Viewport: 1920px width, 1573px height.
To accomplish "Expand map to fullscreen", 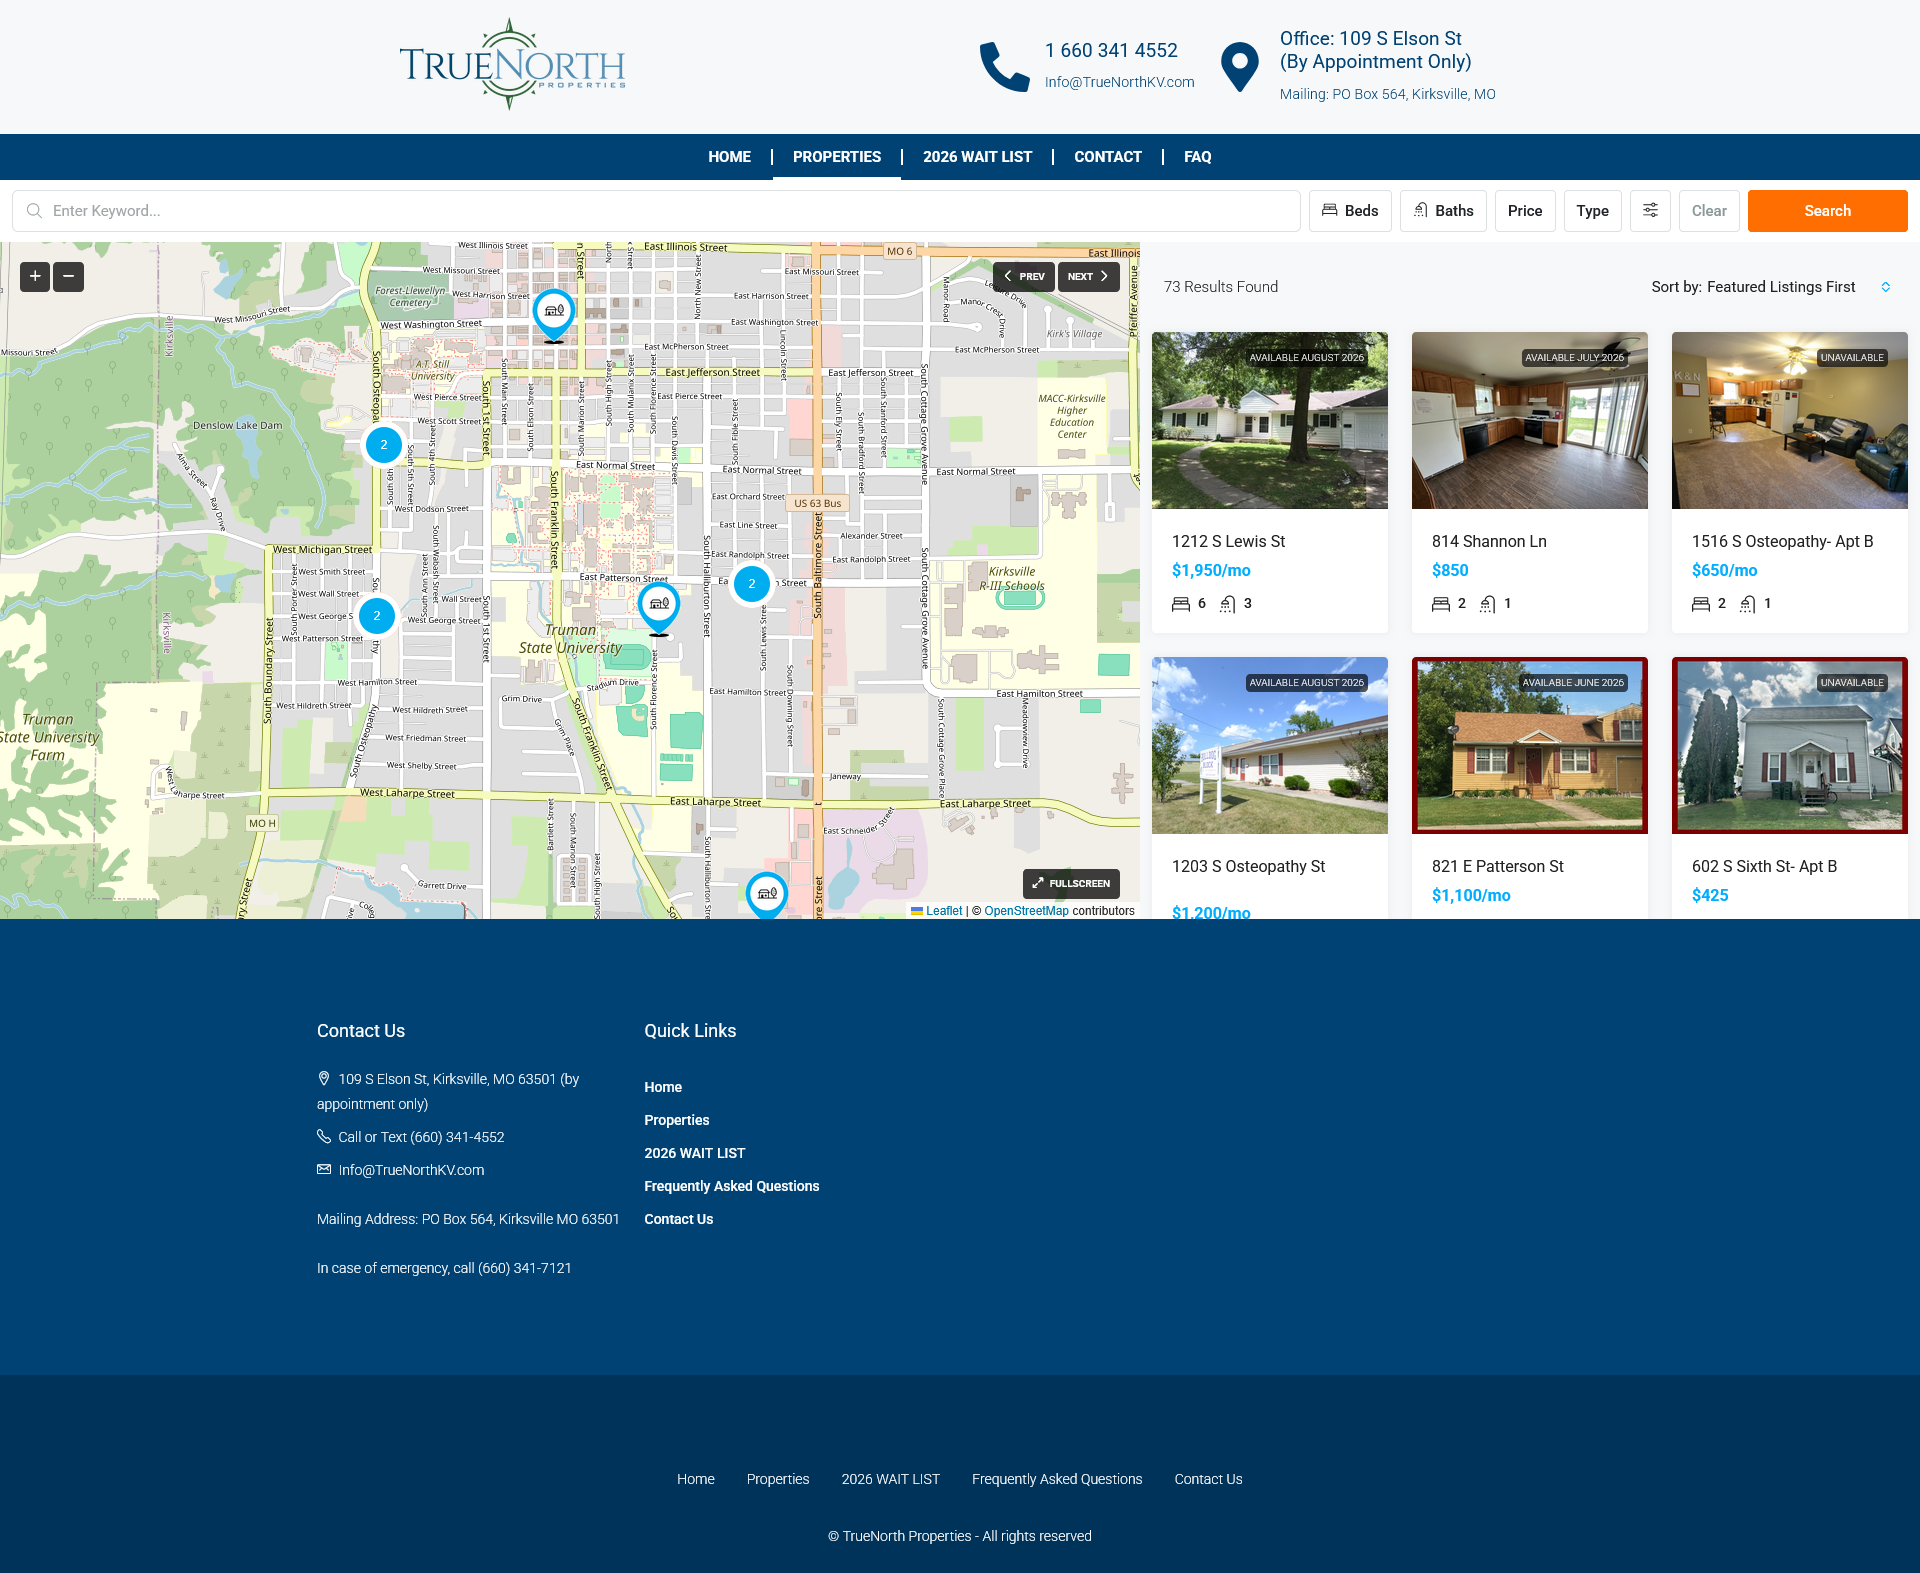I will 1071,883.
